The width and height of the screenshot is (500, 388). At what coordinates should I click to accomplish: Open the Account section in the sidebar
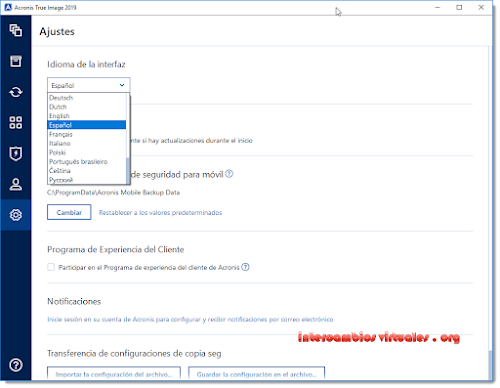point(16,184)
